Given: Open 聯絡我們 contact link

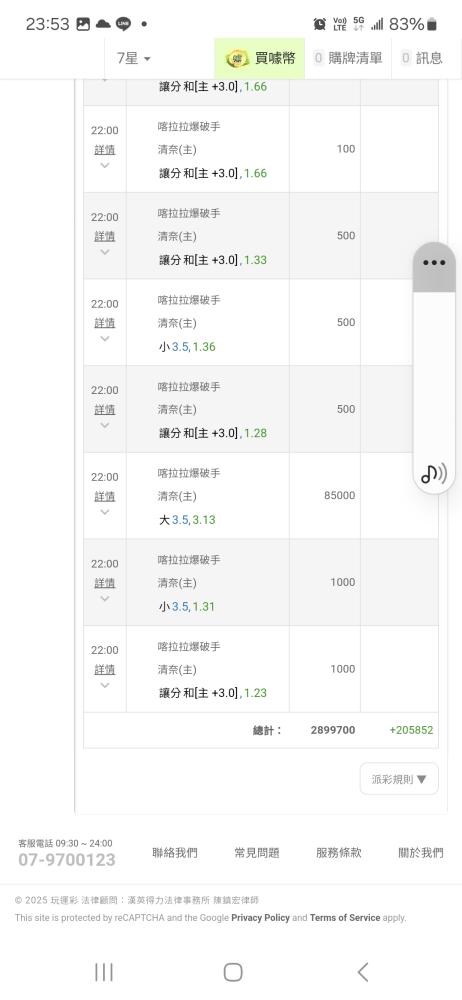Looking at the screenshot, I should (175, 853).
